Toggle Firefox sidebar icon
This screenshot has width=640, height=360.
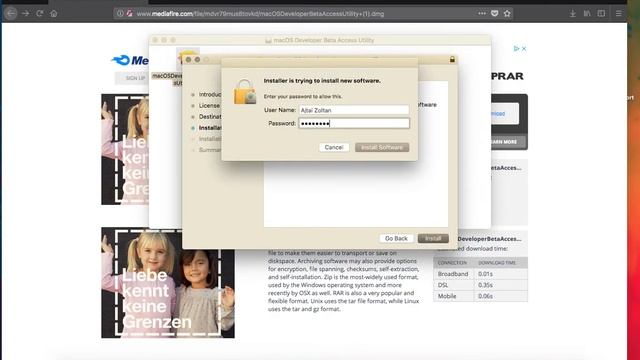pos(601,13)
